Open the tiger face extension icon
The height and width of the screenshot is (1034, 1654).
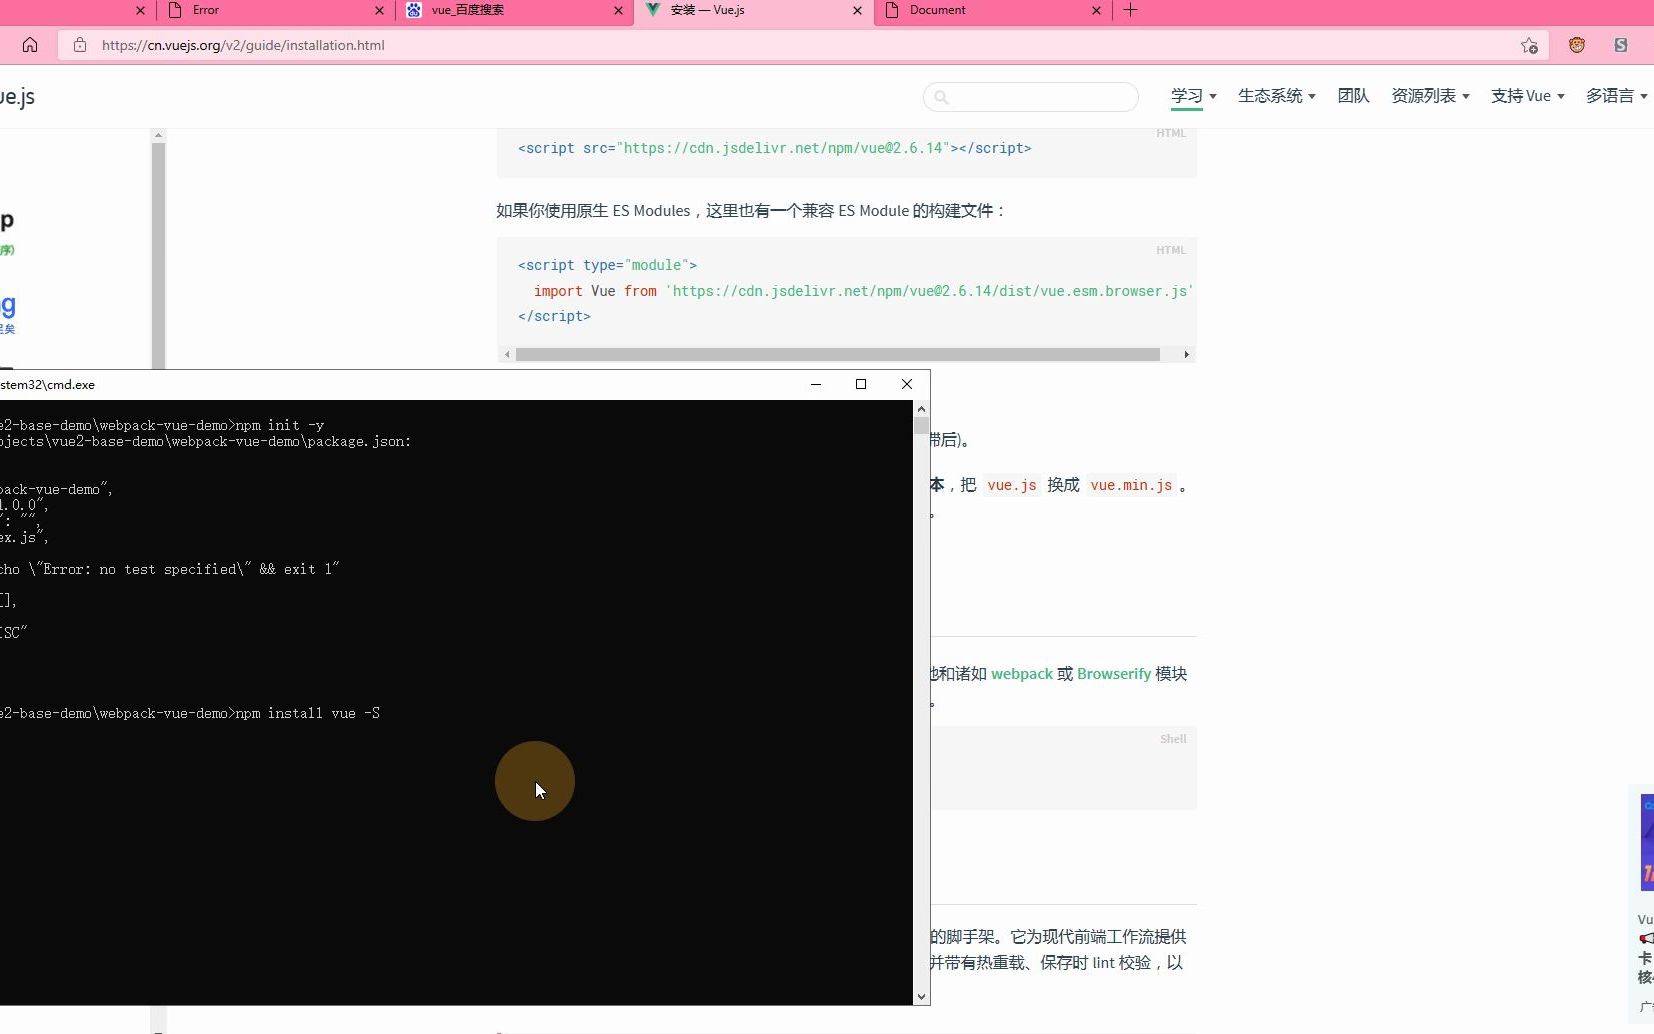[x=1577, y=45]
